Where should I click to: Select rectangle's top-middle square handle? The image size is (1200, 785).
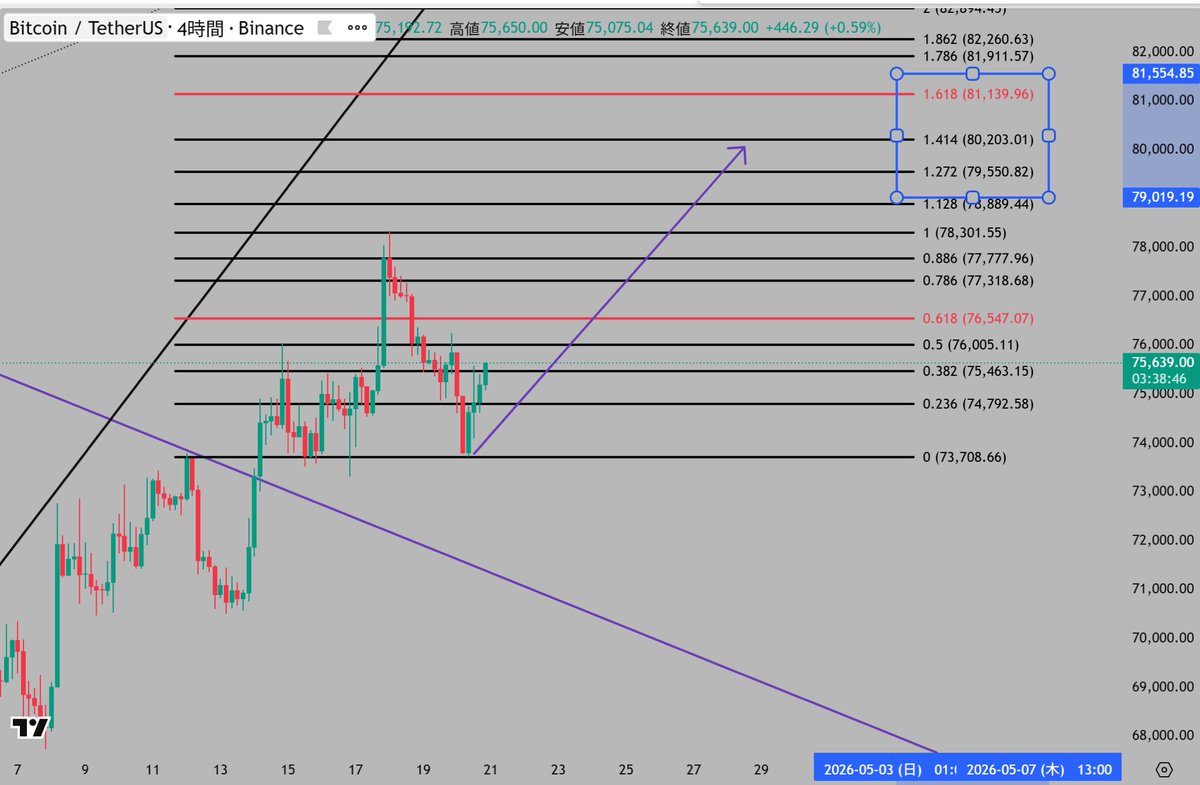click(x=972, y=74)
